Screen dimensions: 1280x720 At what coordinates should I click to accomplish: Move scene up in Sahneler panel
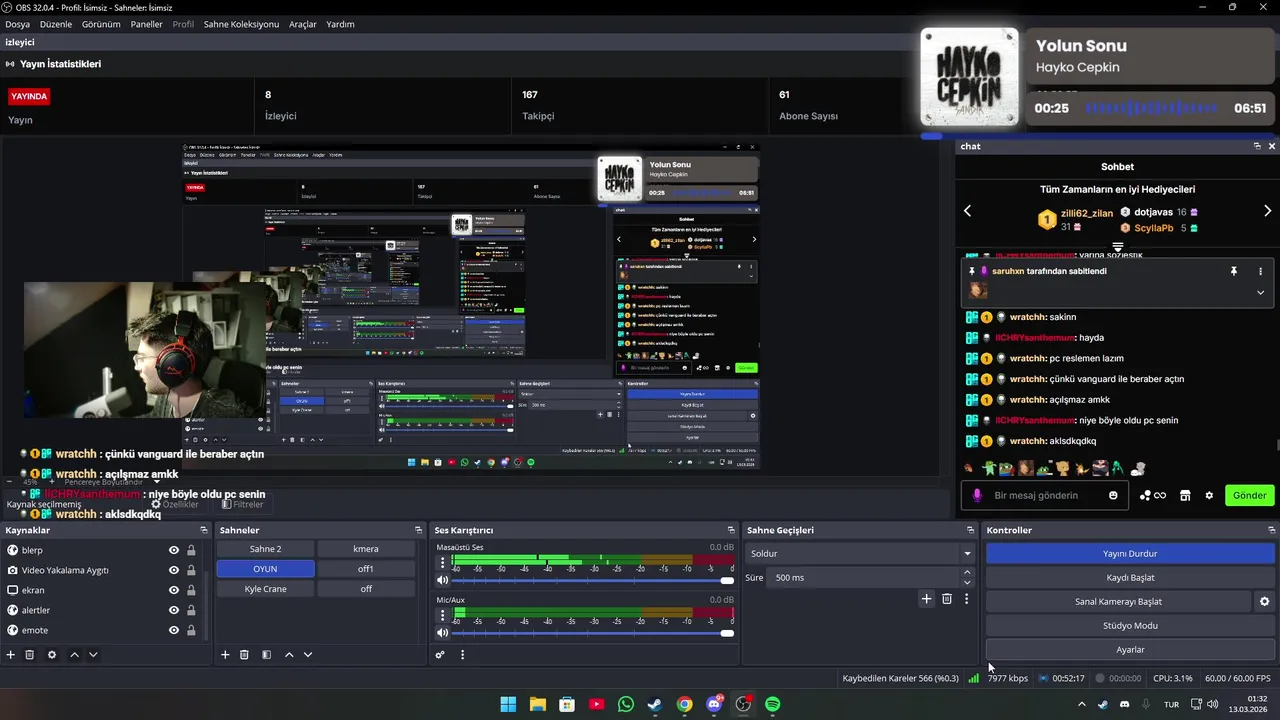289,655
